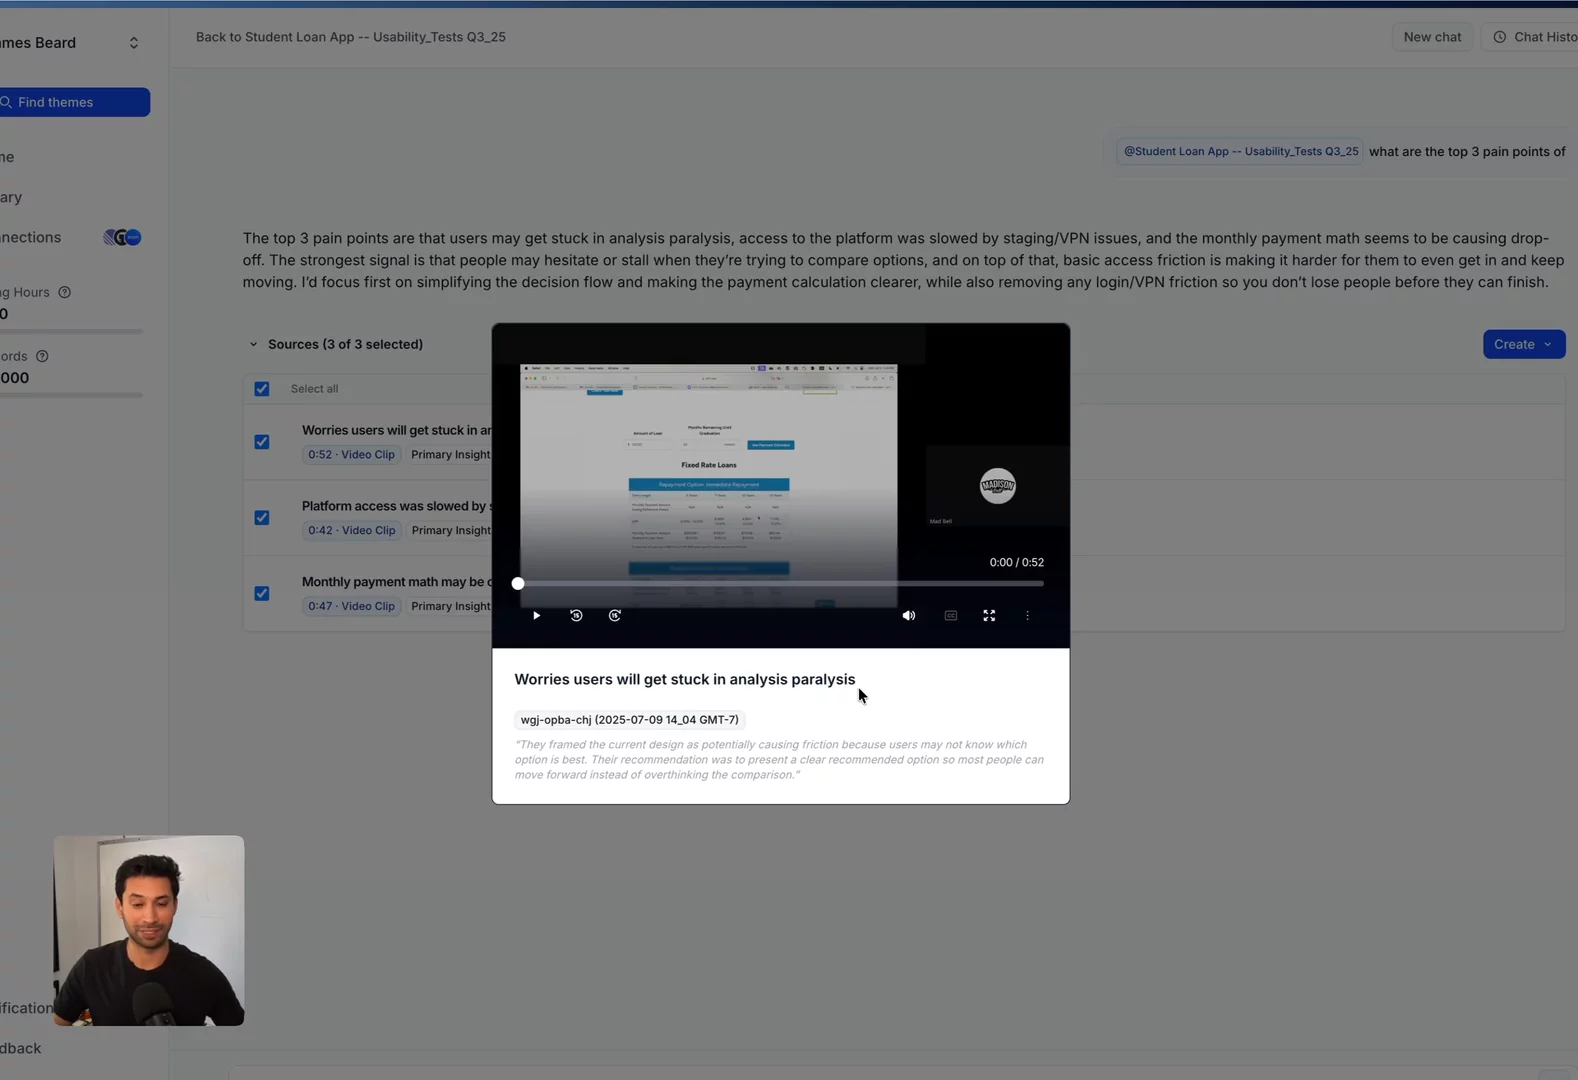Click the search icon in Find themes
1578x1080 pixels.
[6, 102]
